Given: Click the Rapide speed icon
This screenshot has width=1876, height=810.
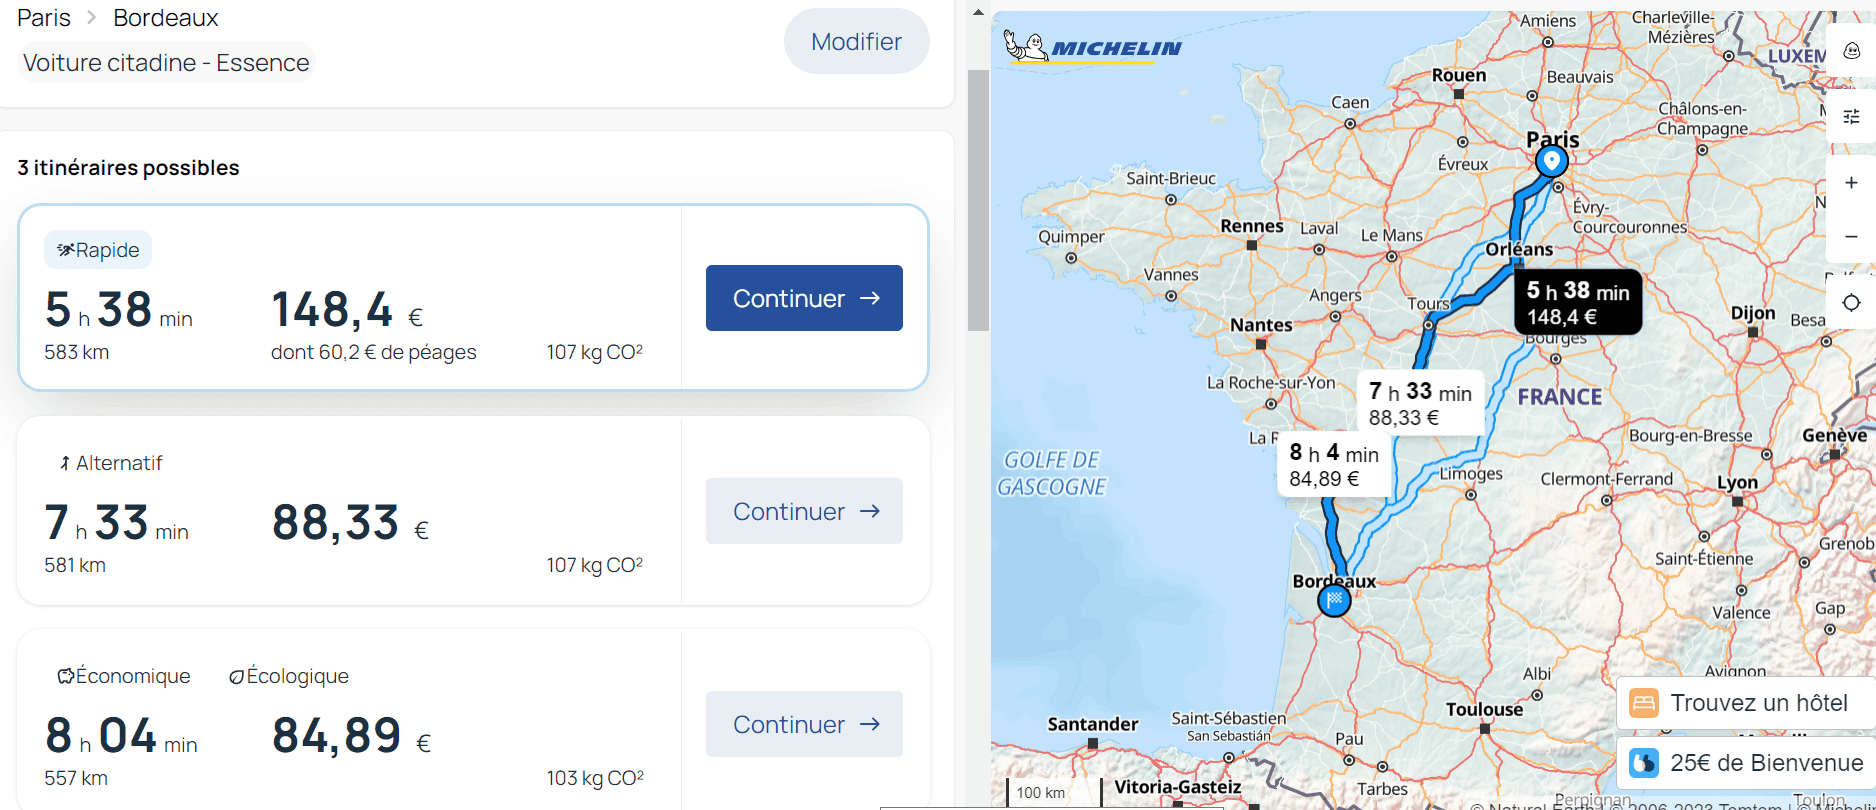Looking at the screenshot, I should click(x=66, y=250).
